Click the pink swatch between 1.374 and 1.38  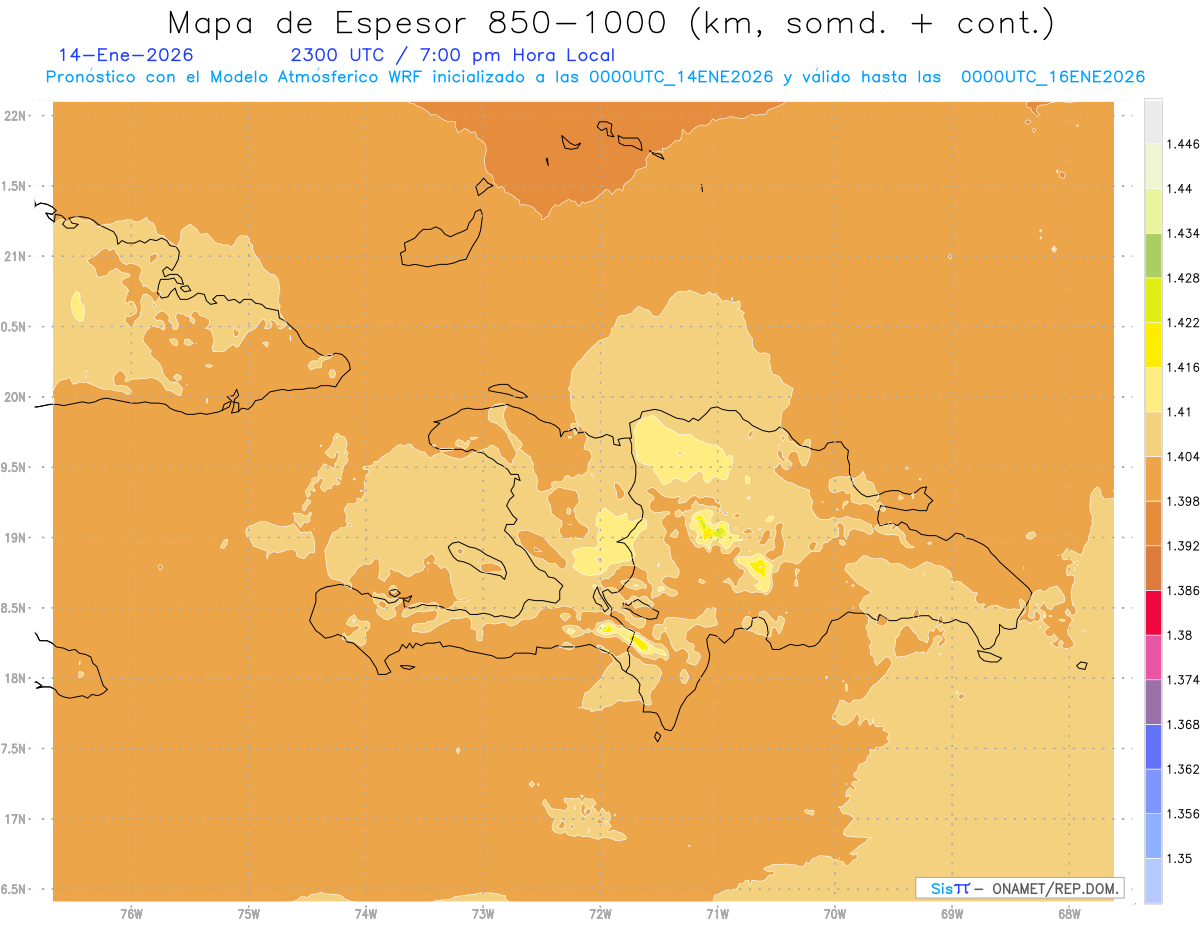(1153, 657)
